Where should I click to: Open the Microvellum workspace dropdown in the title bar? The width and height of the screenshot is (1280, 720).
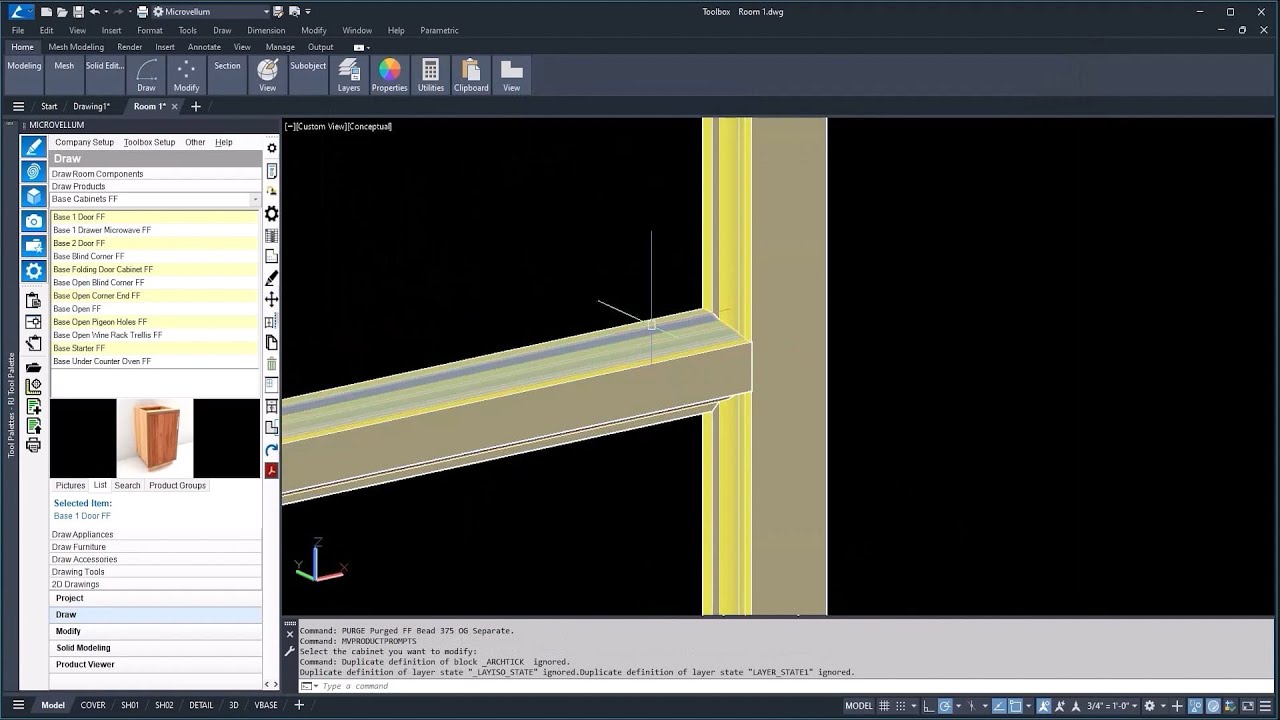(x=211, y=12)
